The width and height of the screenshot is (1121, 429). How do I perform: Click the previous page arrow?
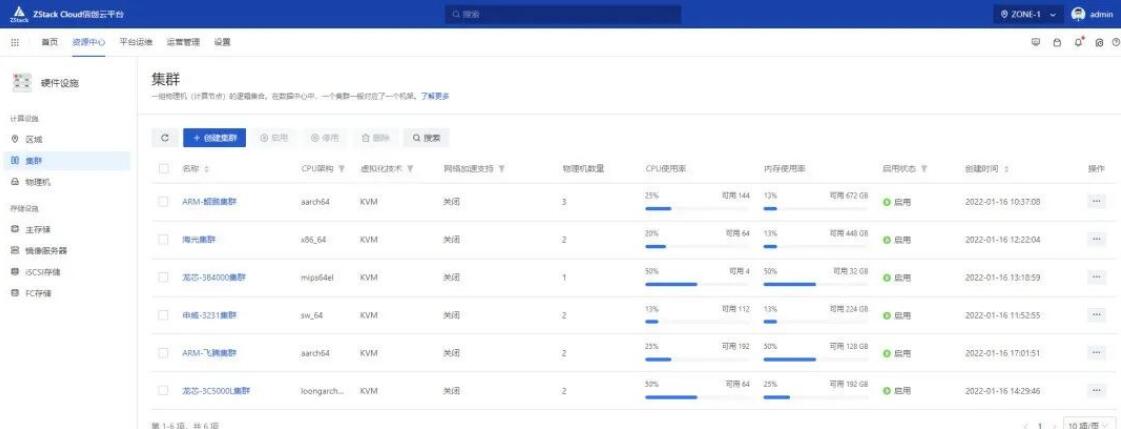[x=1024, y=425]
